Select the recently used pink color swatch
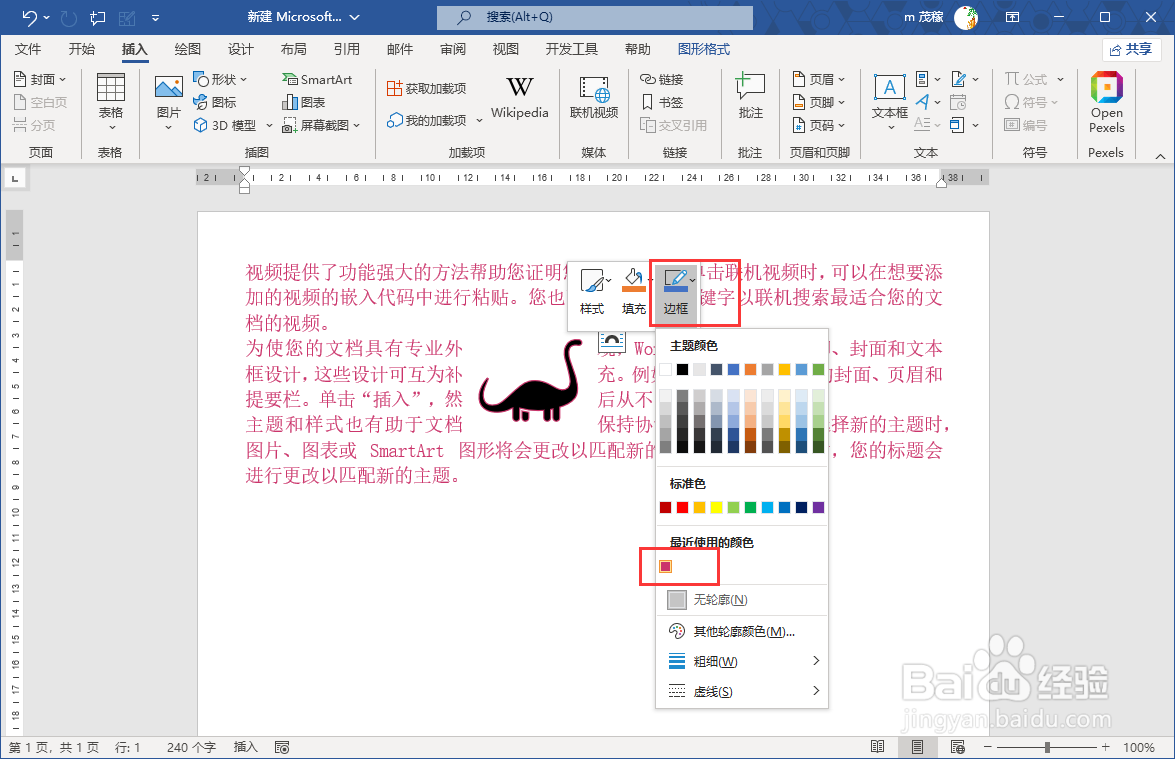1175x759 pixels. click(667, 566)
